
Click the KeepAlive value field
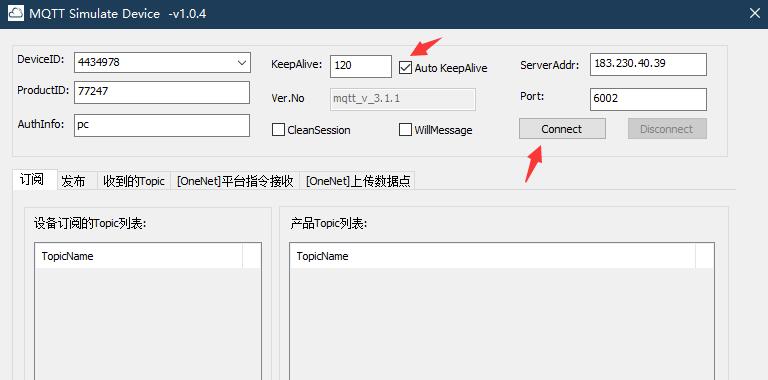tap(361, 66)
